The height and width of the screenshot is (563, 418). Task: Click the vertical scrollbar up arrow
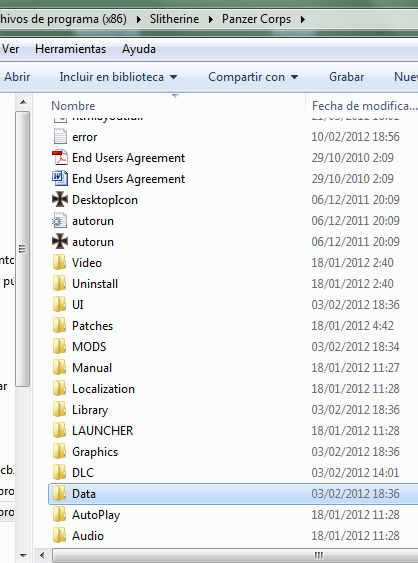(x=23, y=102)
